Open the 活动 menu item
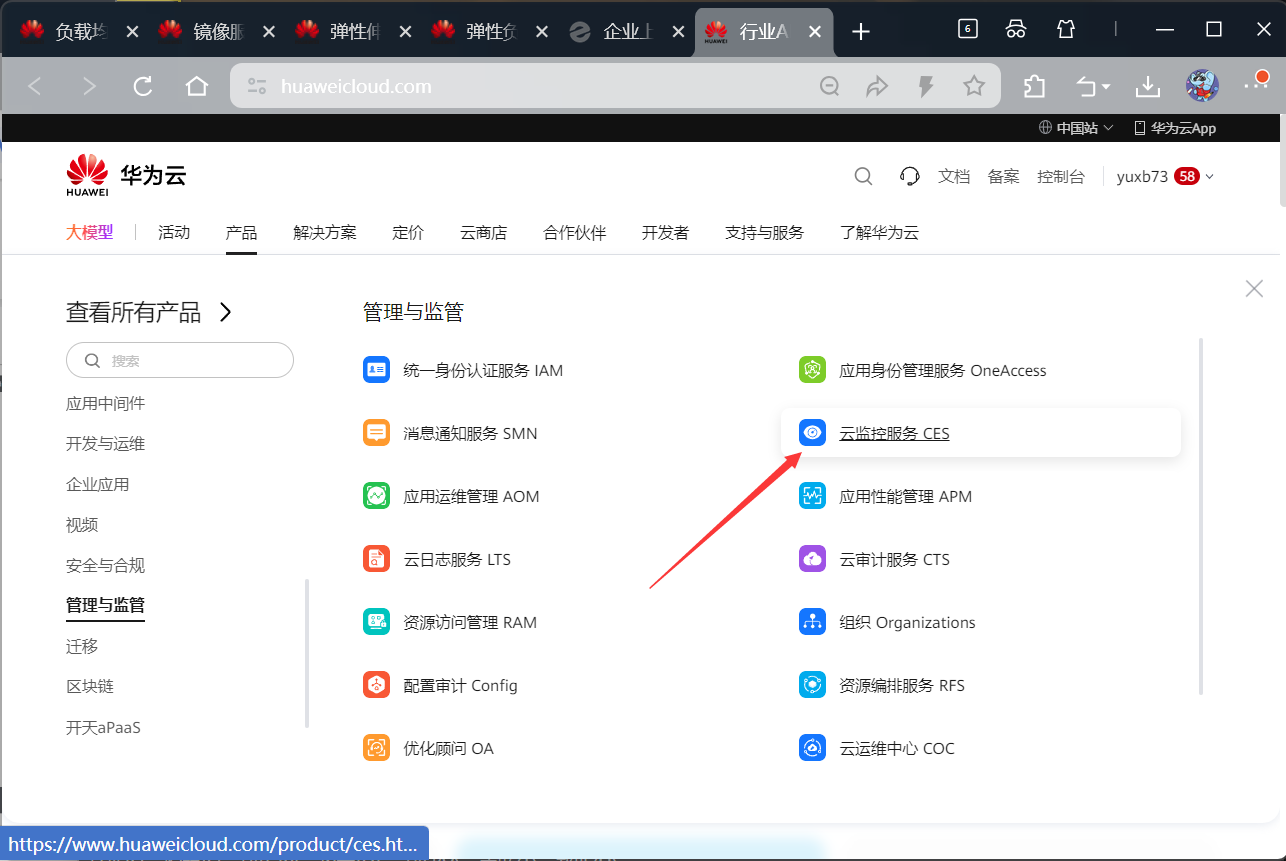Screen dimensions: 1286x861 [174, 232]
